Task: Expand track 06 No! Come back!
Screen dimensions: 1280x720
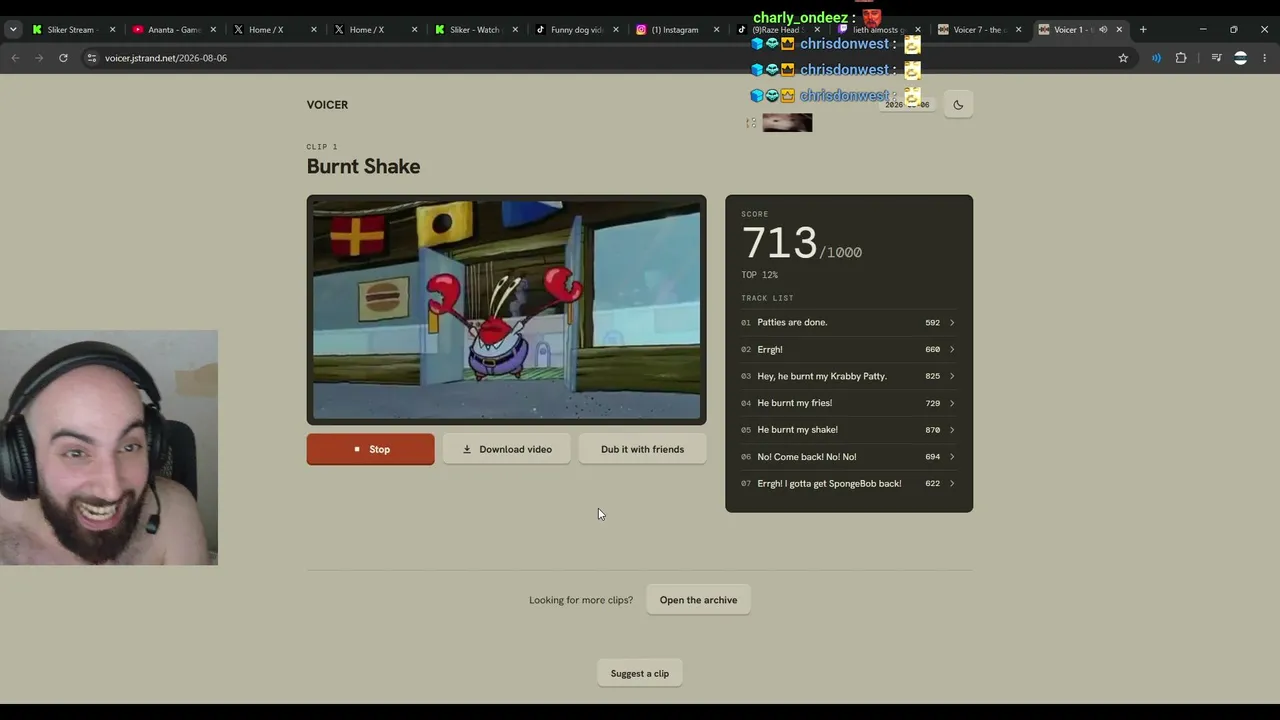Action: pyautogui.click(x=848, y=457)
